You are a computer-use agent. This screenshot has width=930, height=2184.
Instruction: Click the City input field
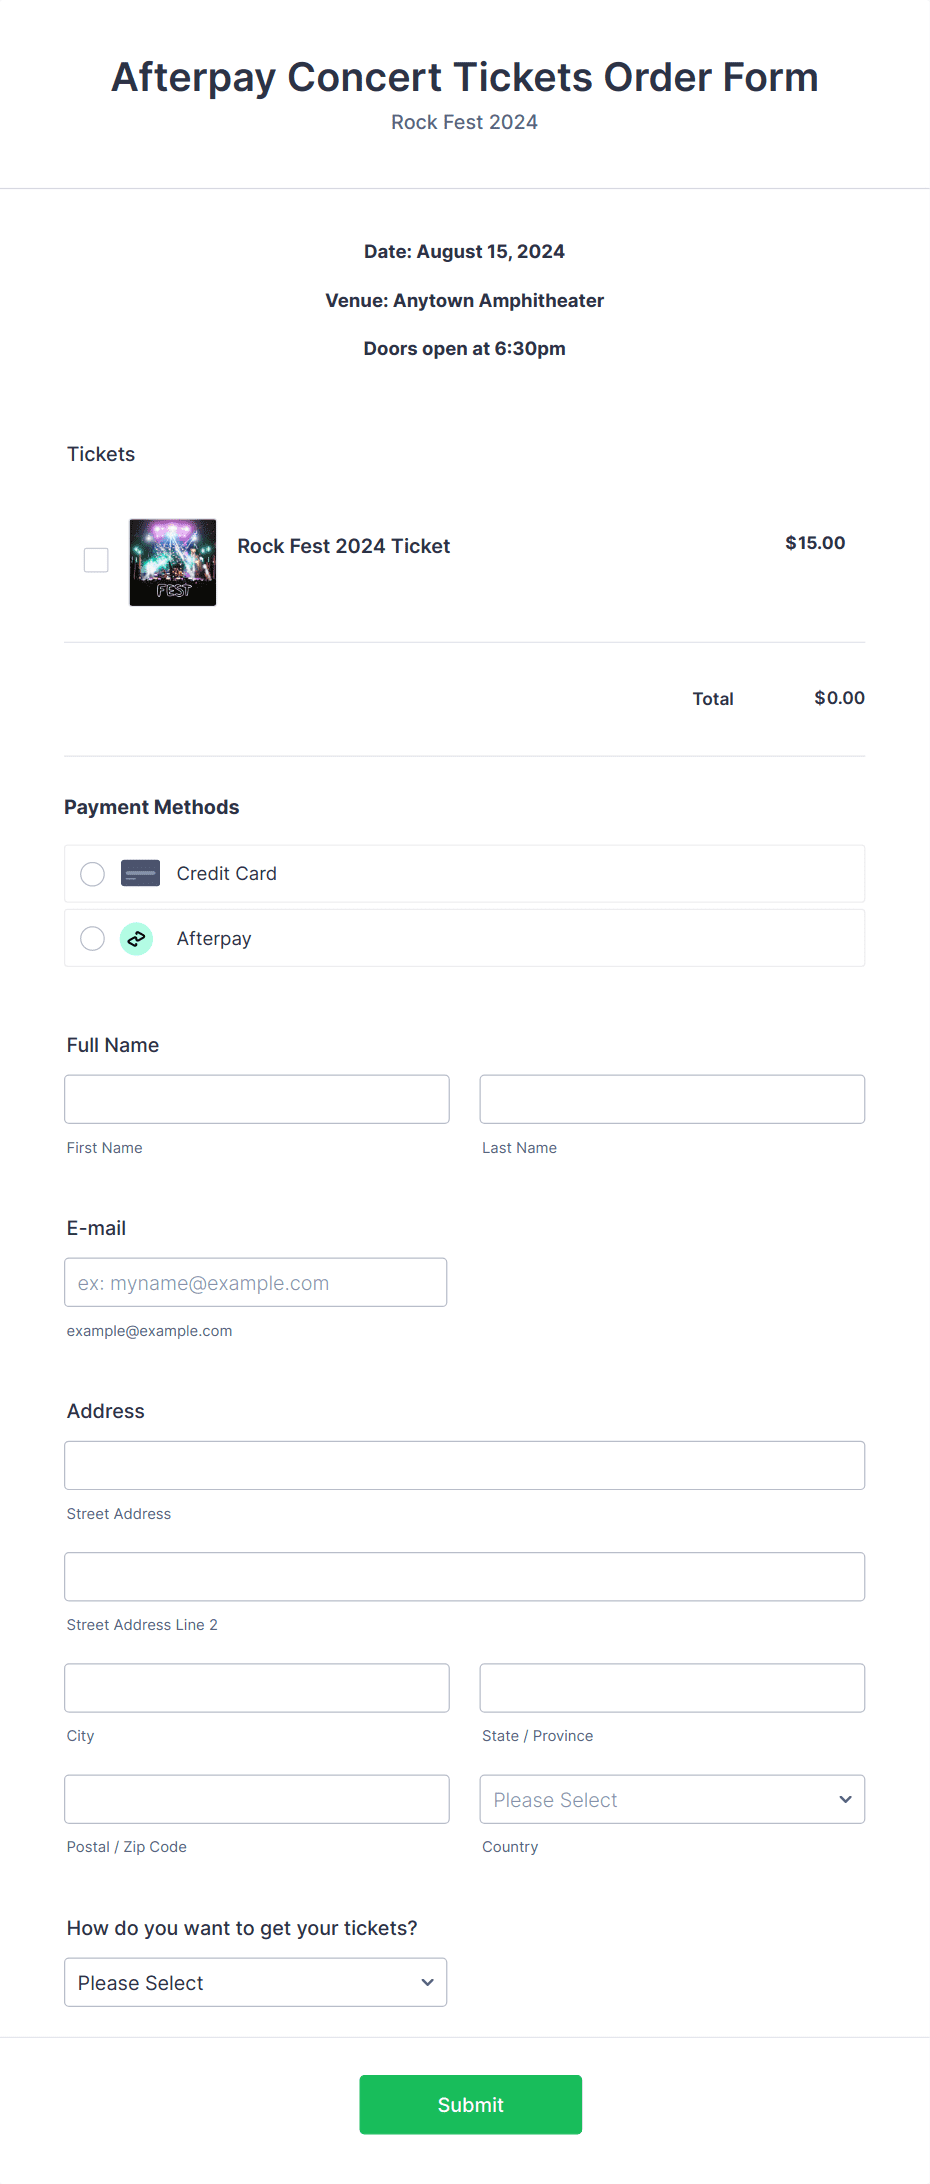click(x=256, y=1687)
